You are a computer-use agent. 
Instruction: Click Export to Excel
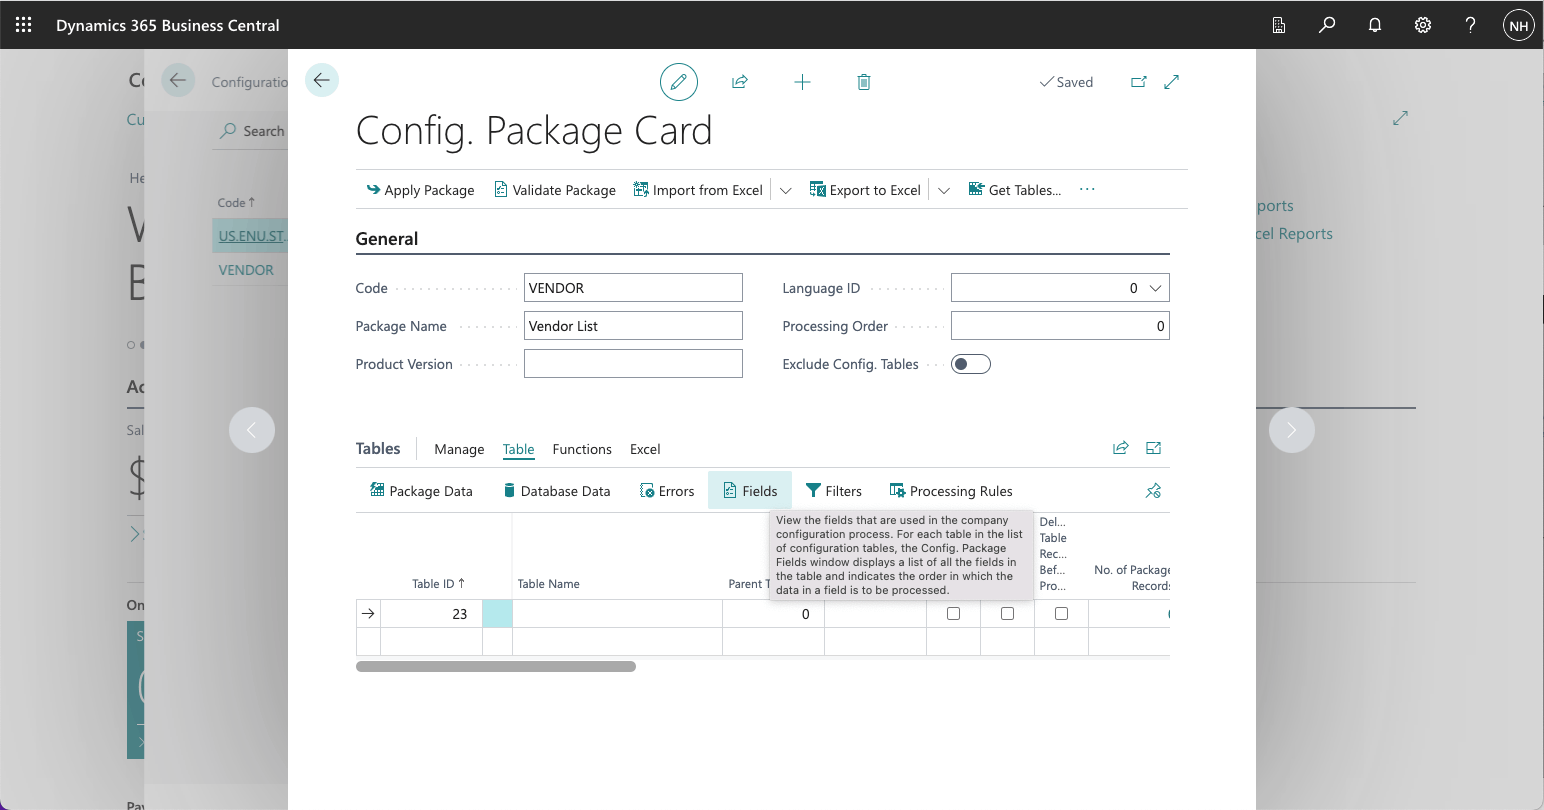(865, 190)
